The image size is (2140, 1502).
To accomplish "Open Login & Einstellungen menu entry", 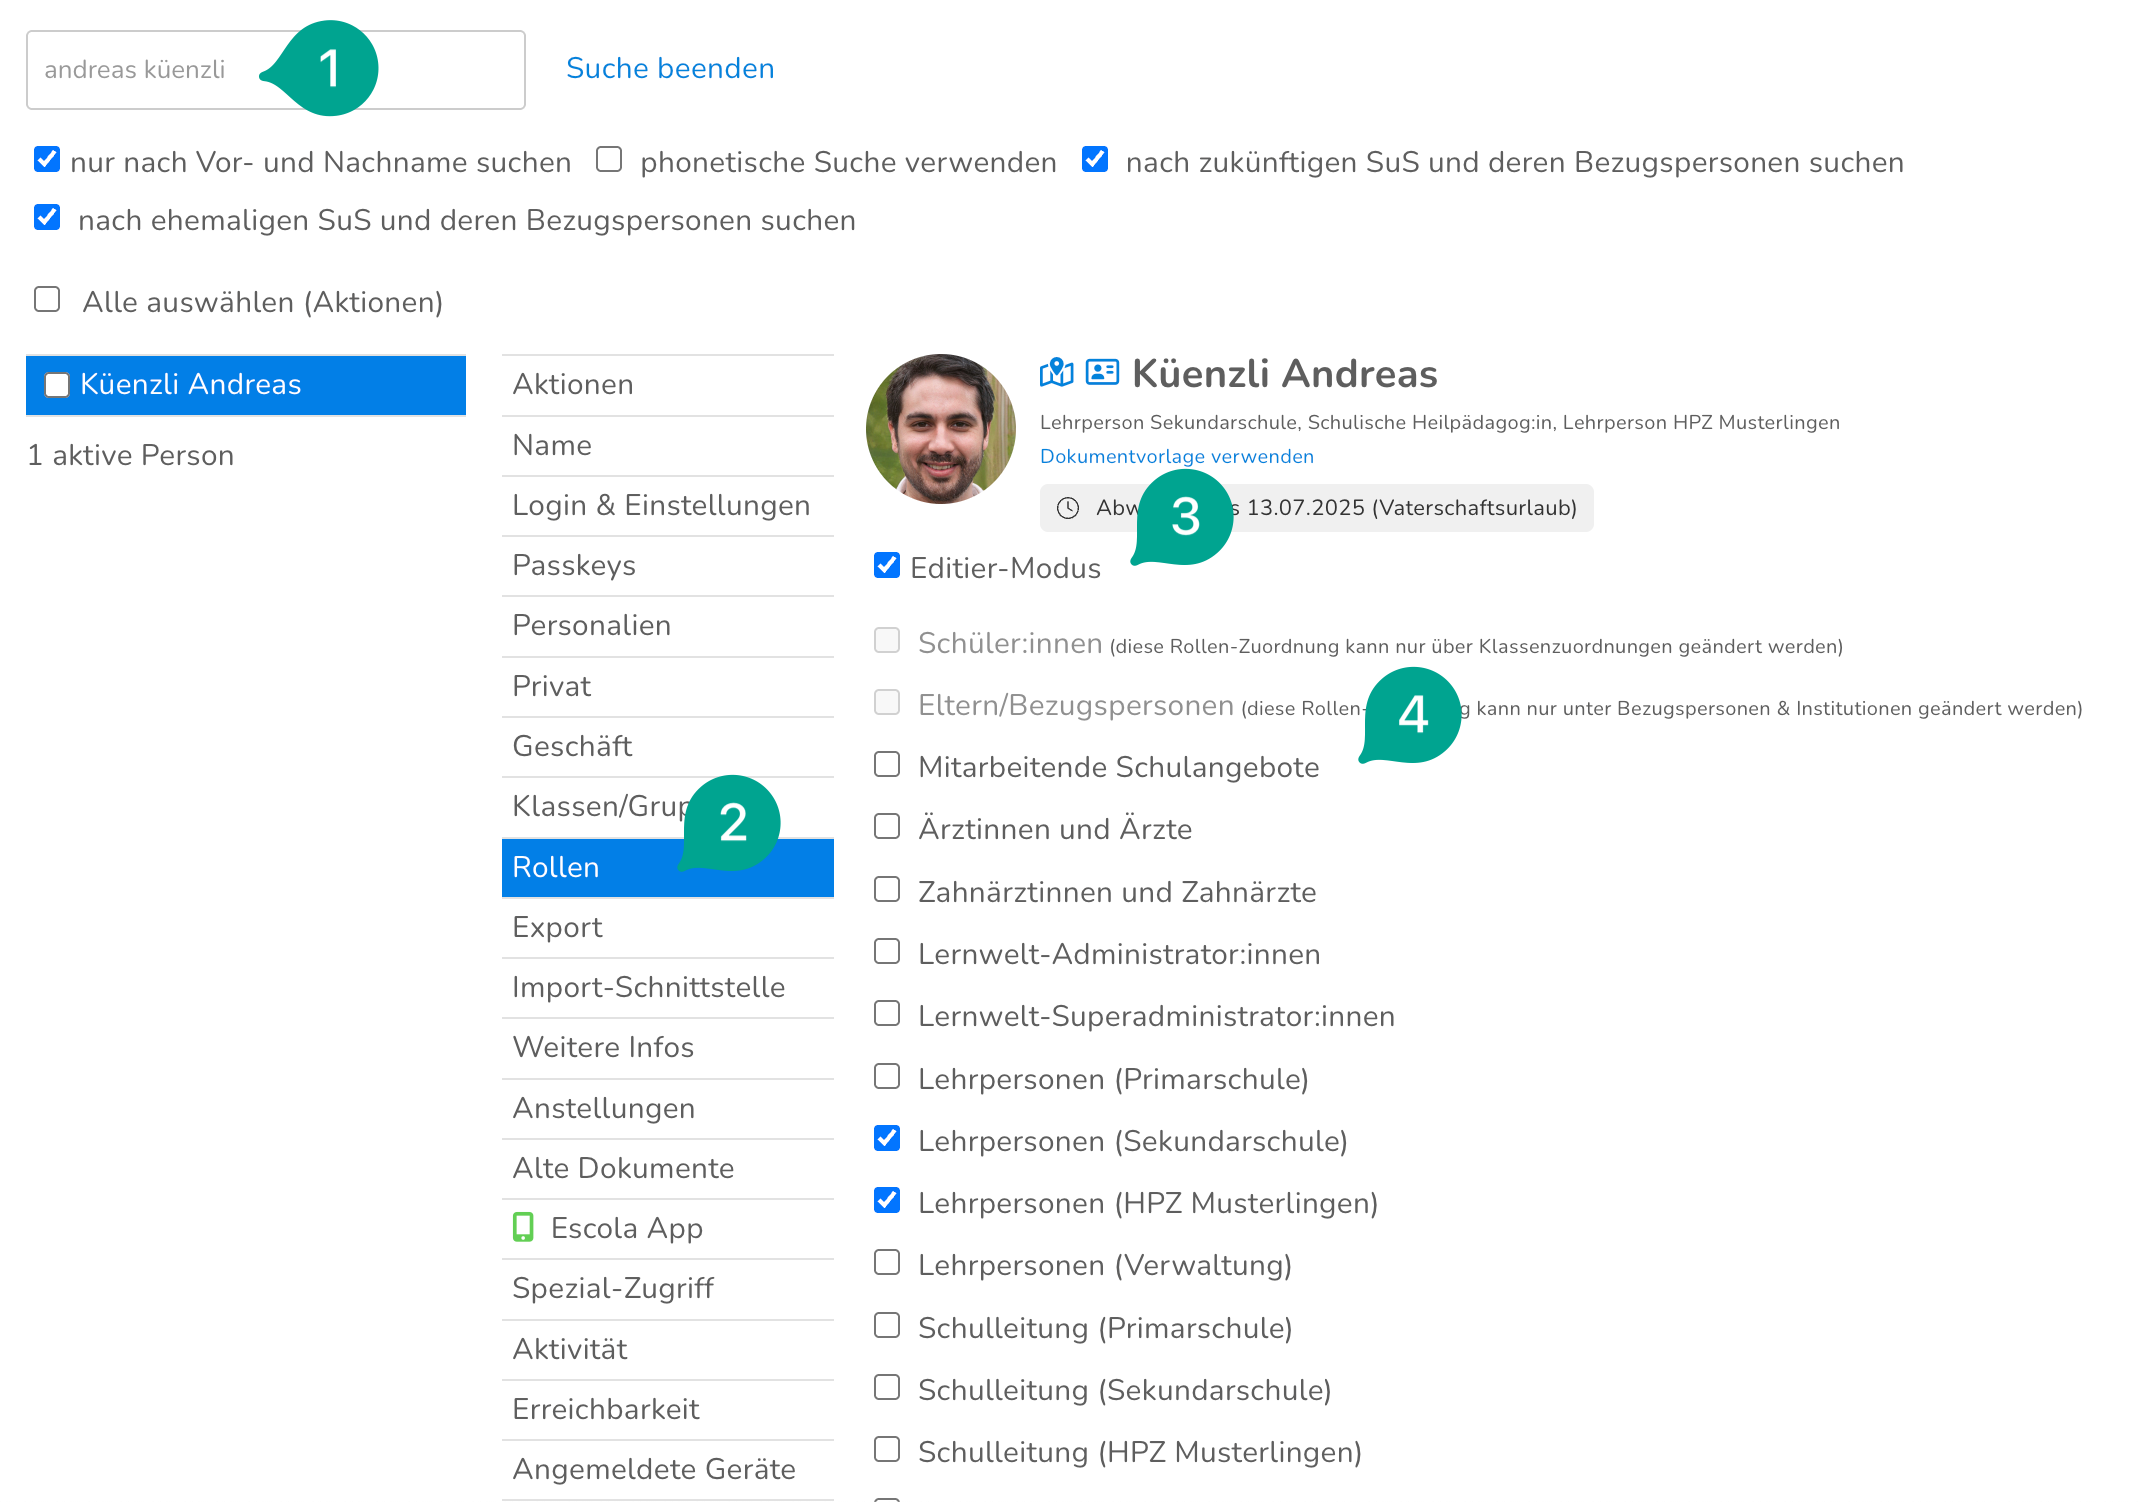I will point(660,506).
